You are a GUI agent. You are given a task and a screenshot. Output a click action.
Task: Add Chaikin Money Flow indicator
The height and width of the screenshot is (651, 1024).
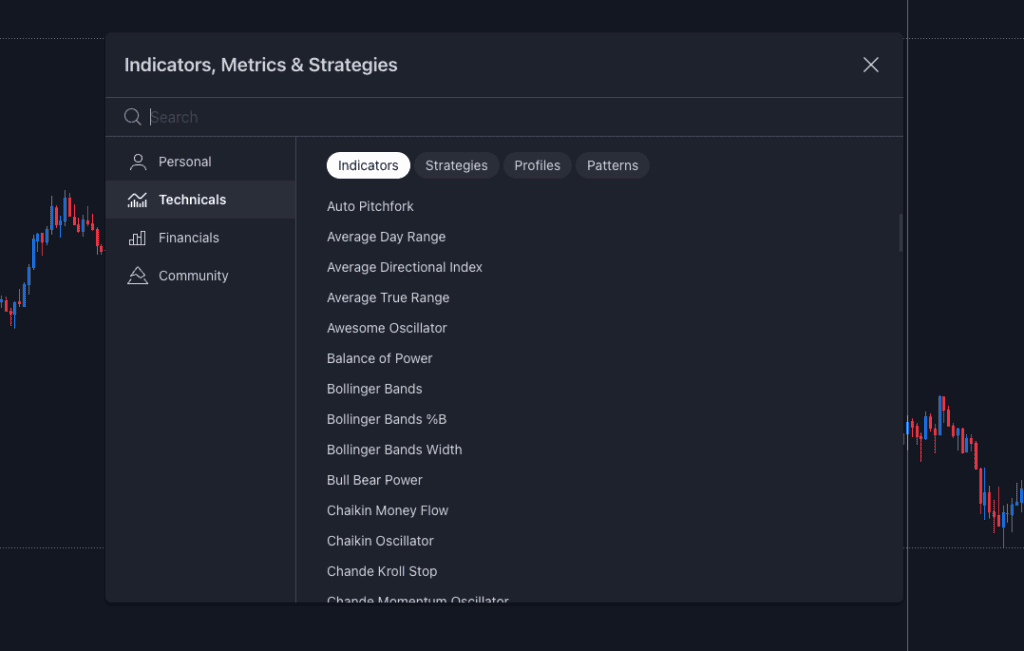387,510
